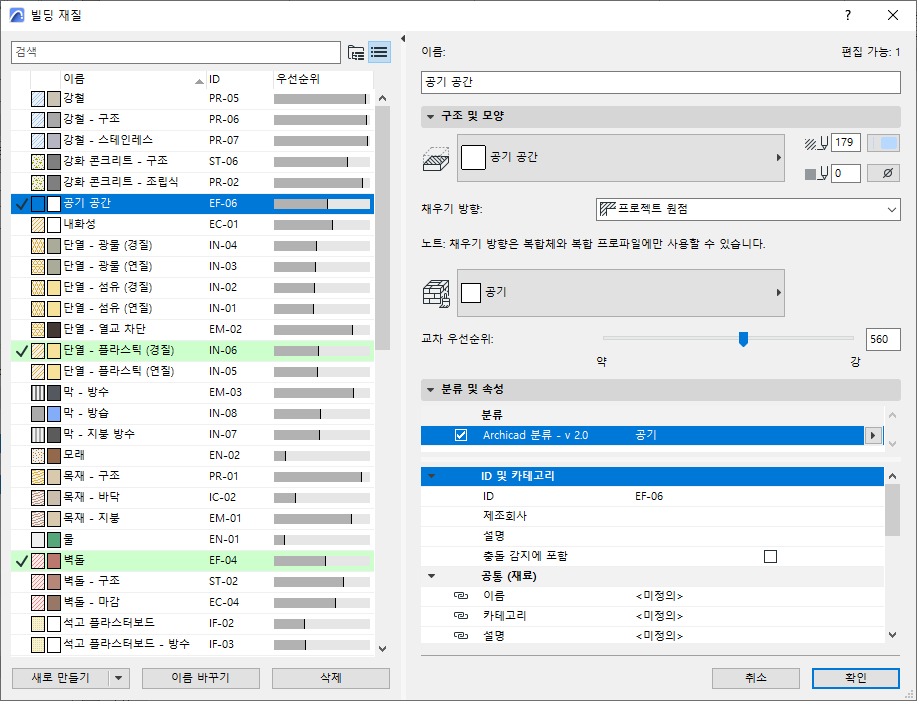The height and width of the screenshot is (701, 917).
Task: Click the fill icon of 막 - 방수
Action: point(38,392)
